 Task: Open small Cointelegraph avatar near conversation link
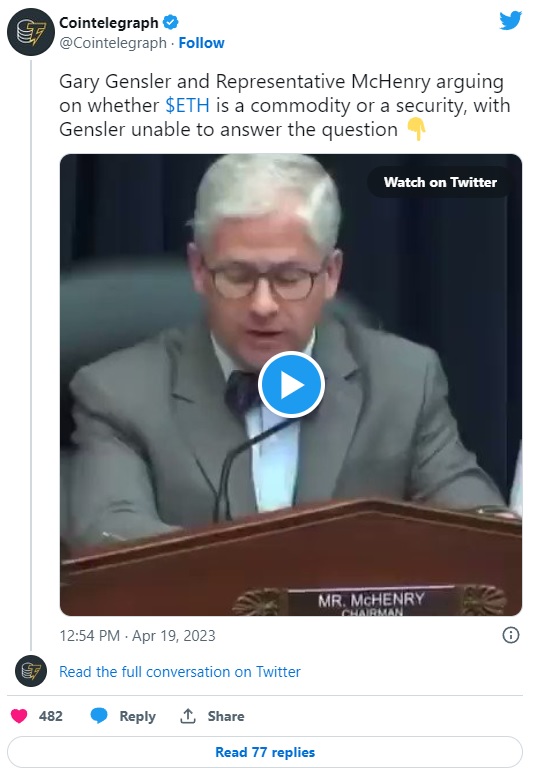click(x=30, y=671)
